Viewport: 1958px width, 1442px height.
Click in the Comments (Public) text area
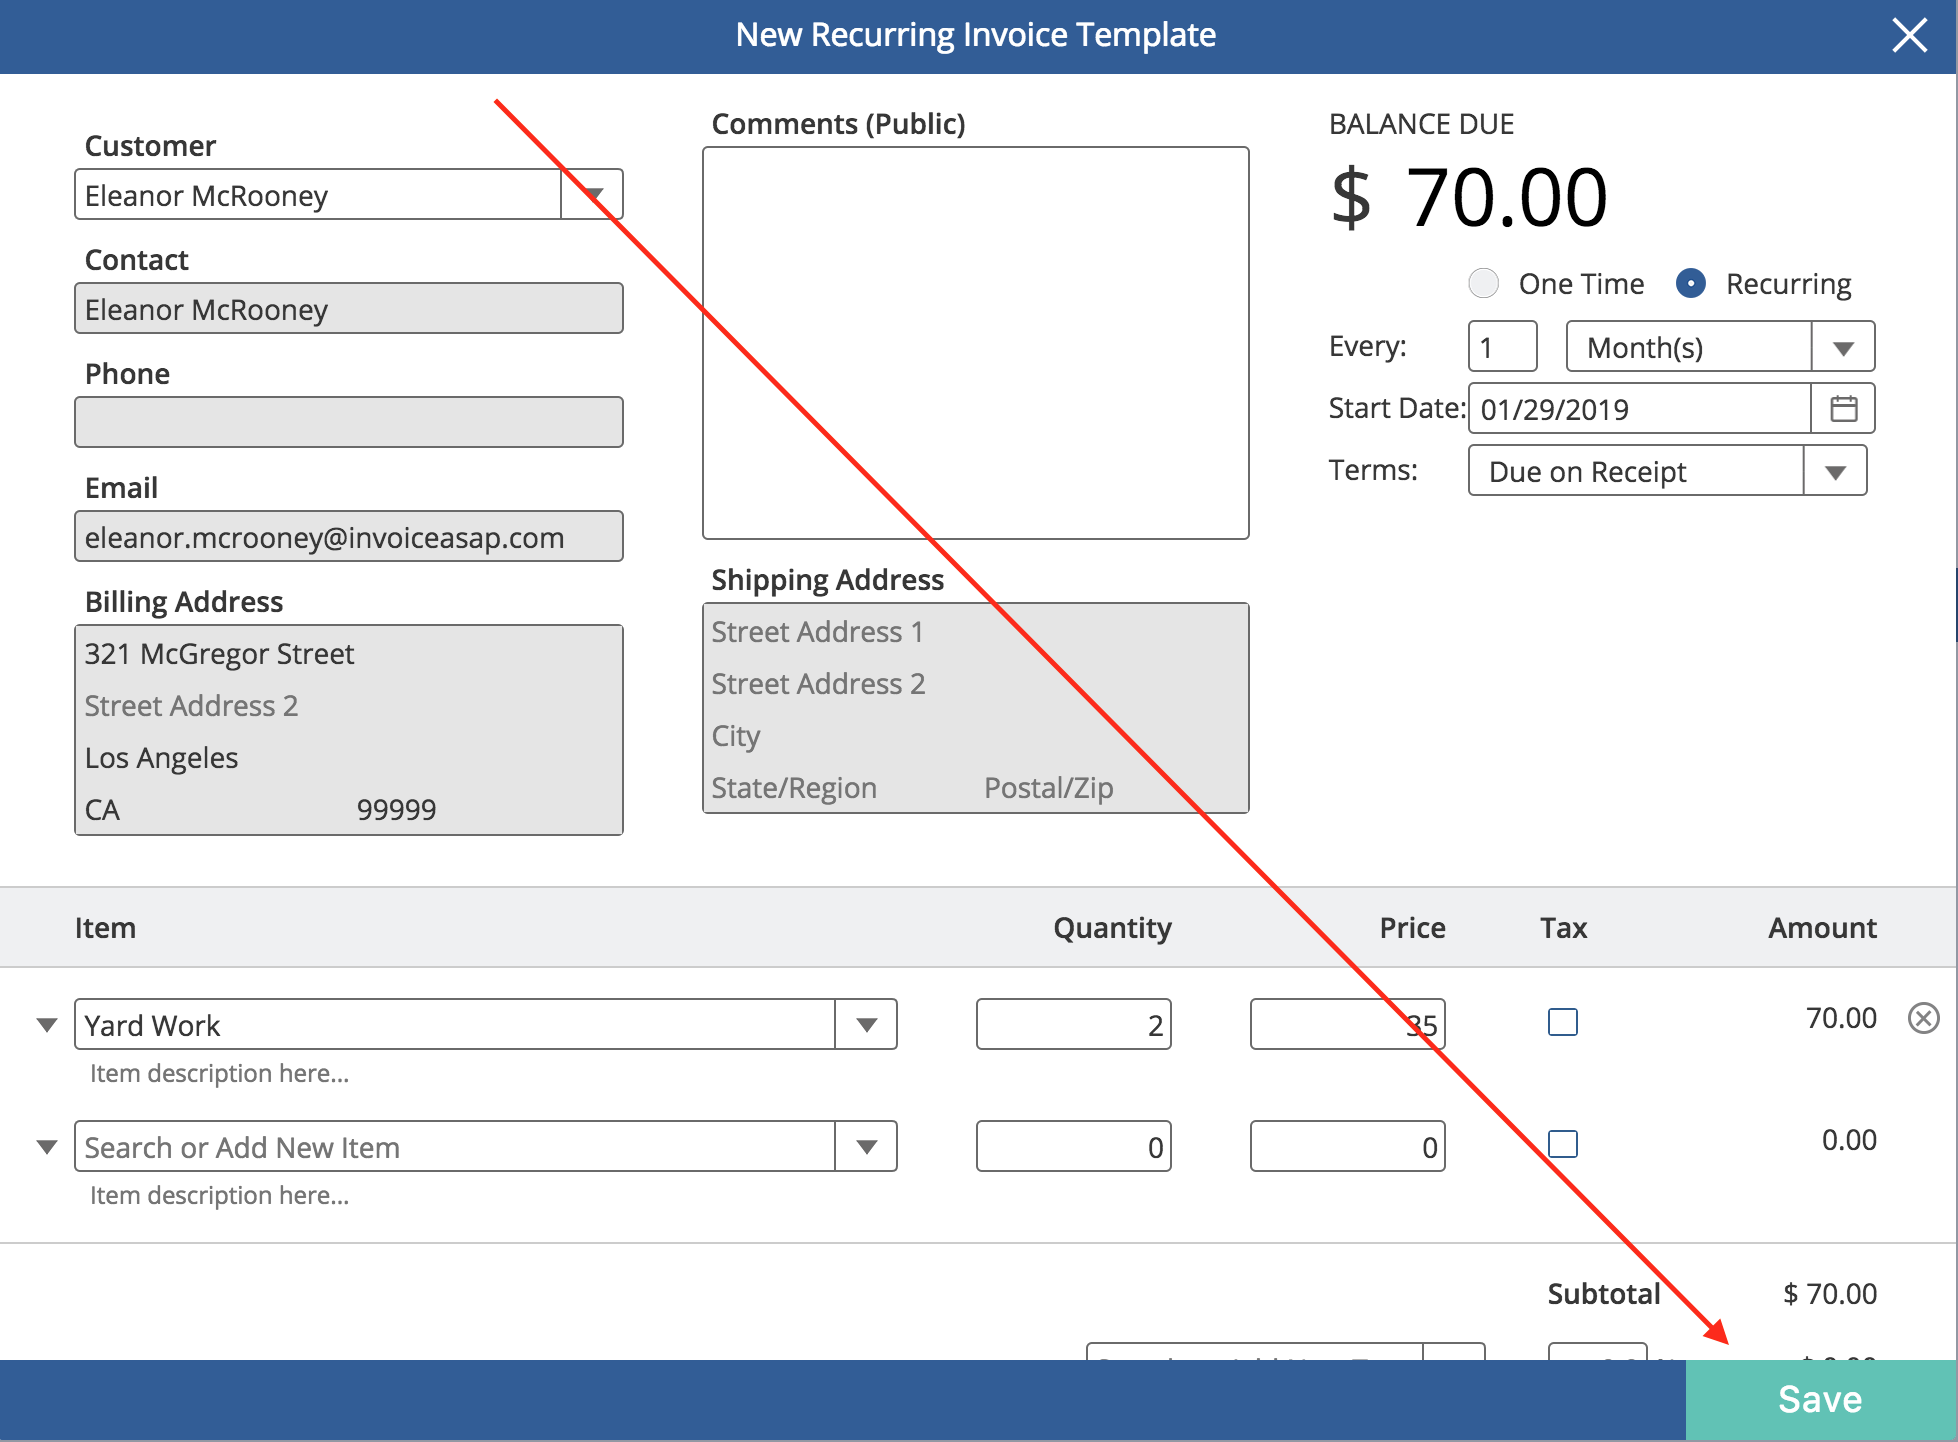coord(975,342)
